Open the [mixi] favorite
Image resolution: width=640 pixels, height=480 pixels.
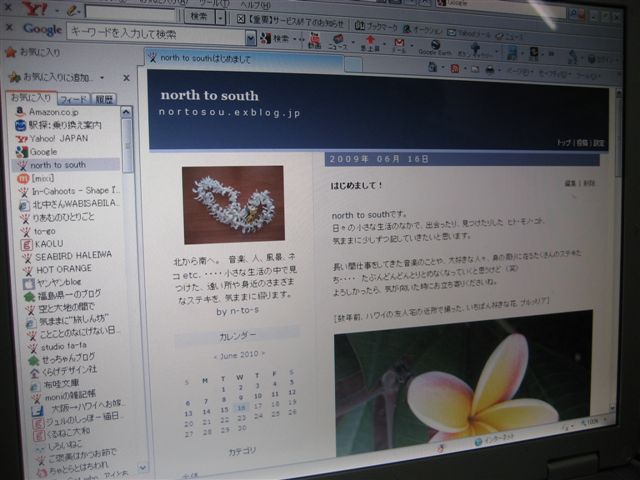point(42,178)
